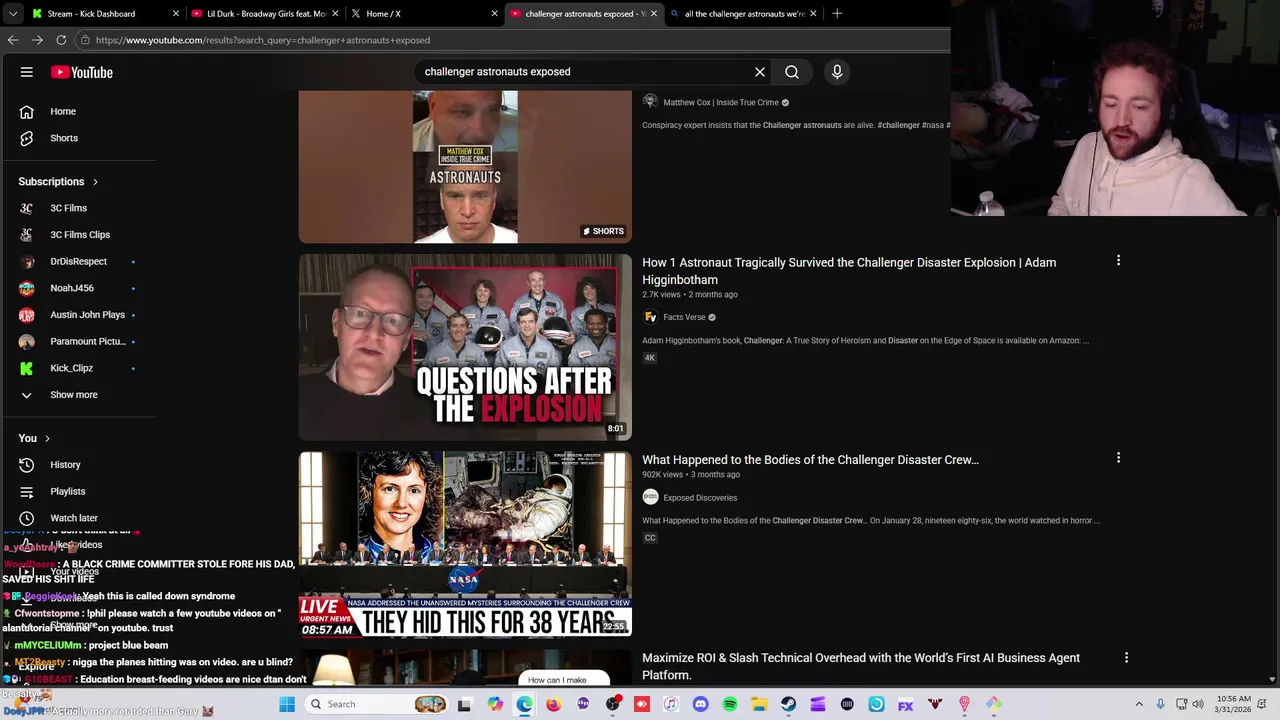1280x720 pixels.
Task: Switch to the Stream - Kick Dashboard tab
Action: (92, 14)
